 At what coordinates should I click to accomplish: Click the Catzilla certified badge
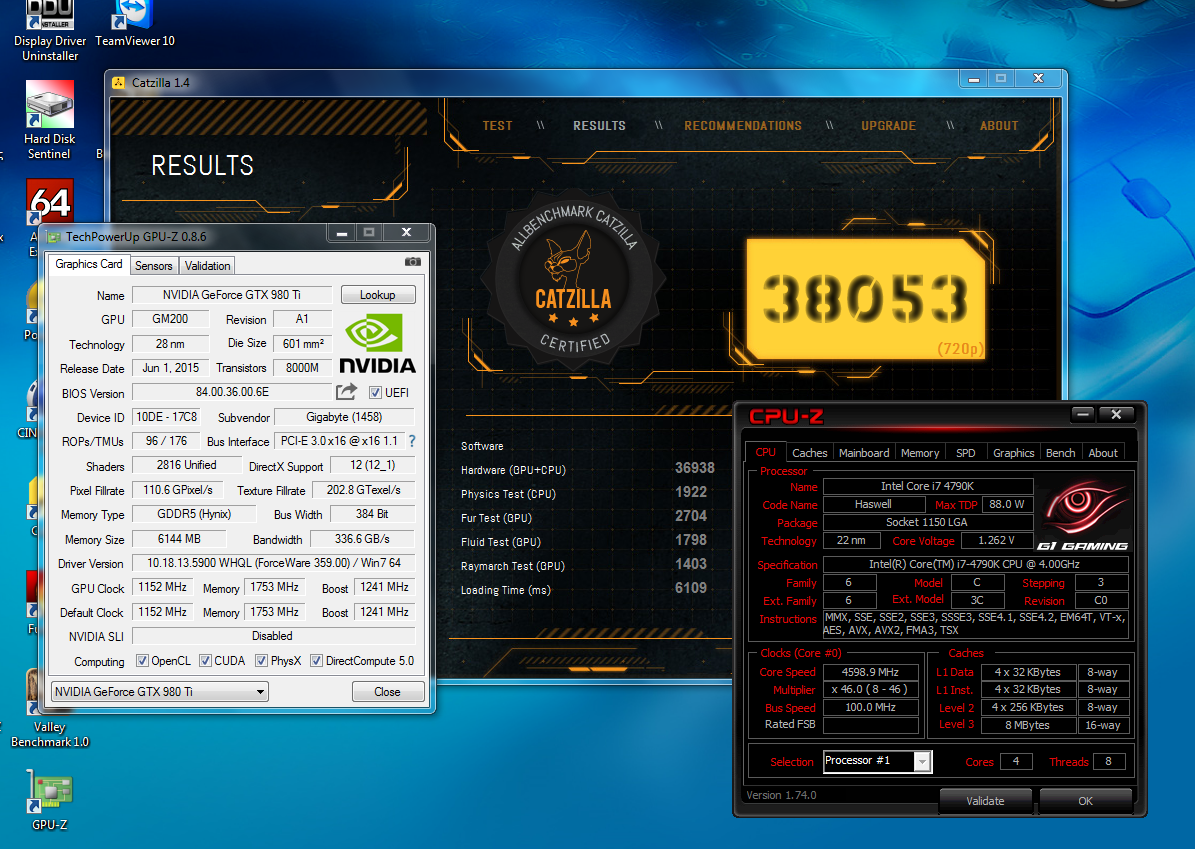(575, 280)
